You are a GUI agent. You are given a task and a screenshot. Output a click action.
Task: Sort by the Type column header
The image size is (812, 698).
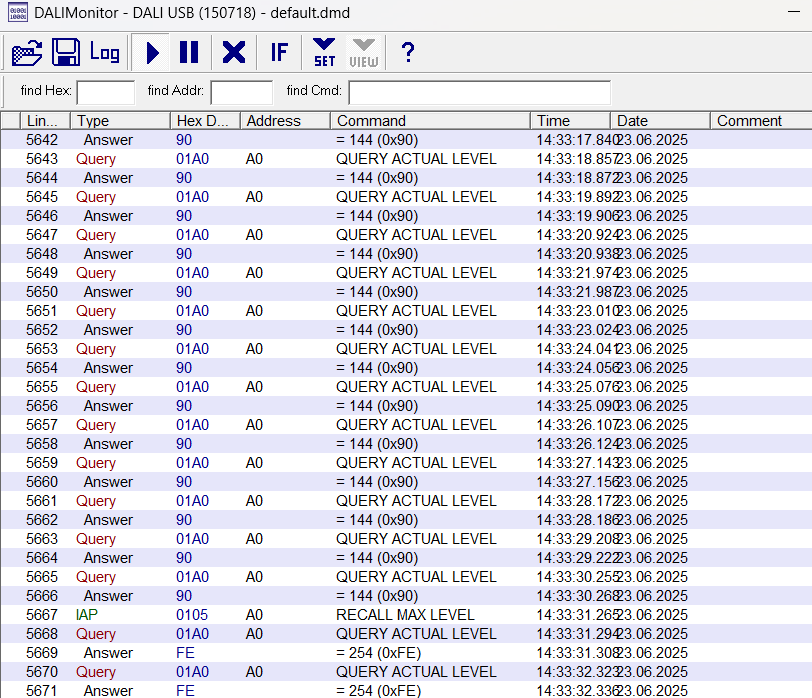(x=120, y=121)
